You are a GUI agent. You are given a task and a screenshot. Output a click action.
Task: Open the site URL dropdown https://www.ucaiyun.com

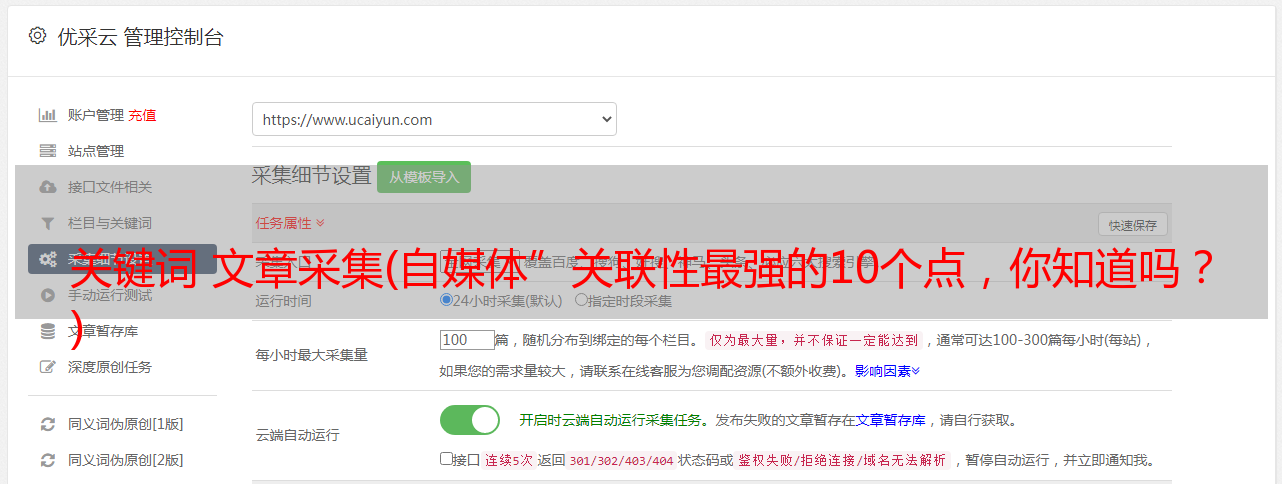[434, 119]
